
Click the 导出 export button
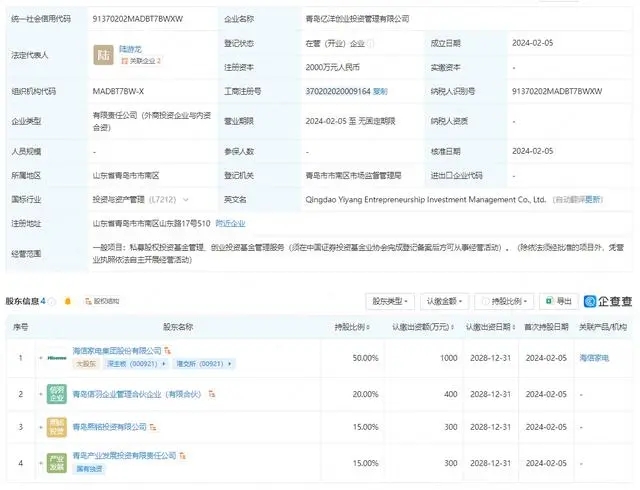pyautogui.click(x=559, y=300)
